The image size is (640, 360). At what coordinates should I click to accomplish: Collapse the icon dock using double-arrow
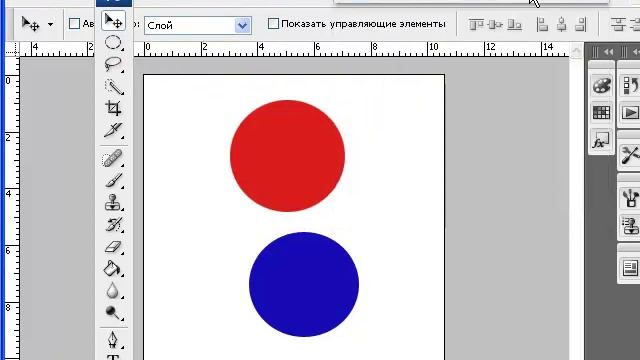click(x=608, y=52)
